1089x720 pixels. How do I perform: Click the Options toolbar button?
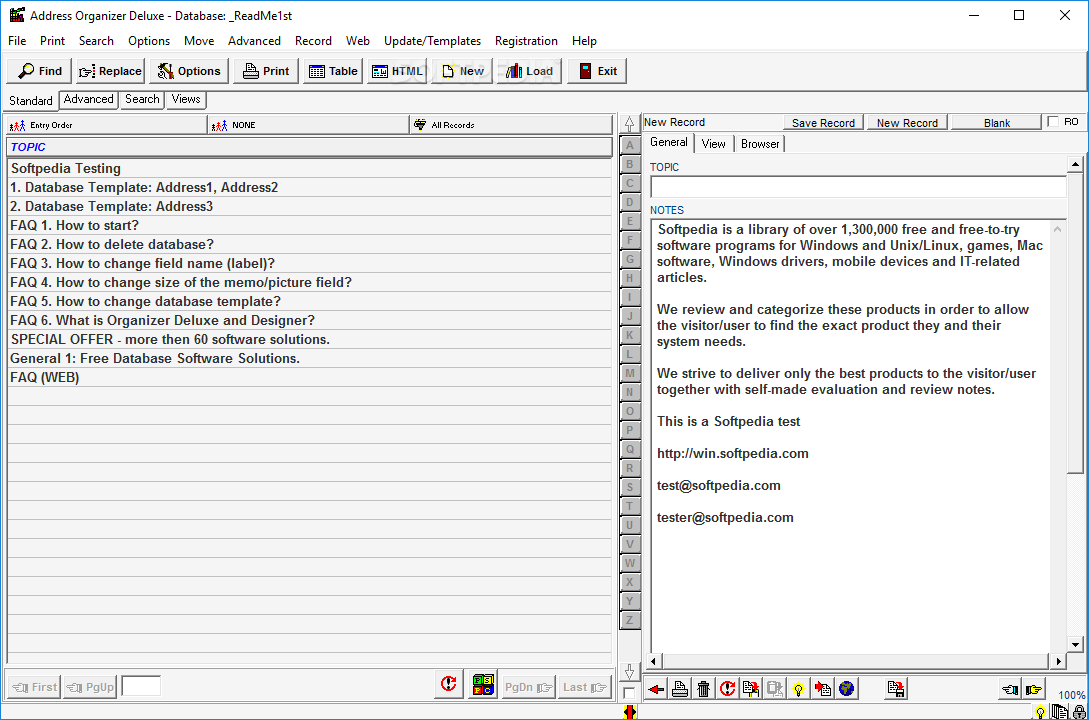click(x=189, y=71)
